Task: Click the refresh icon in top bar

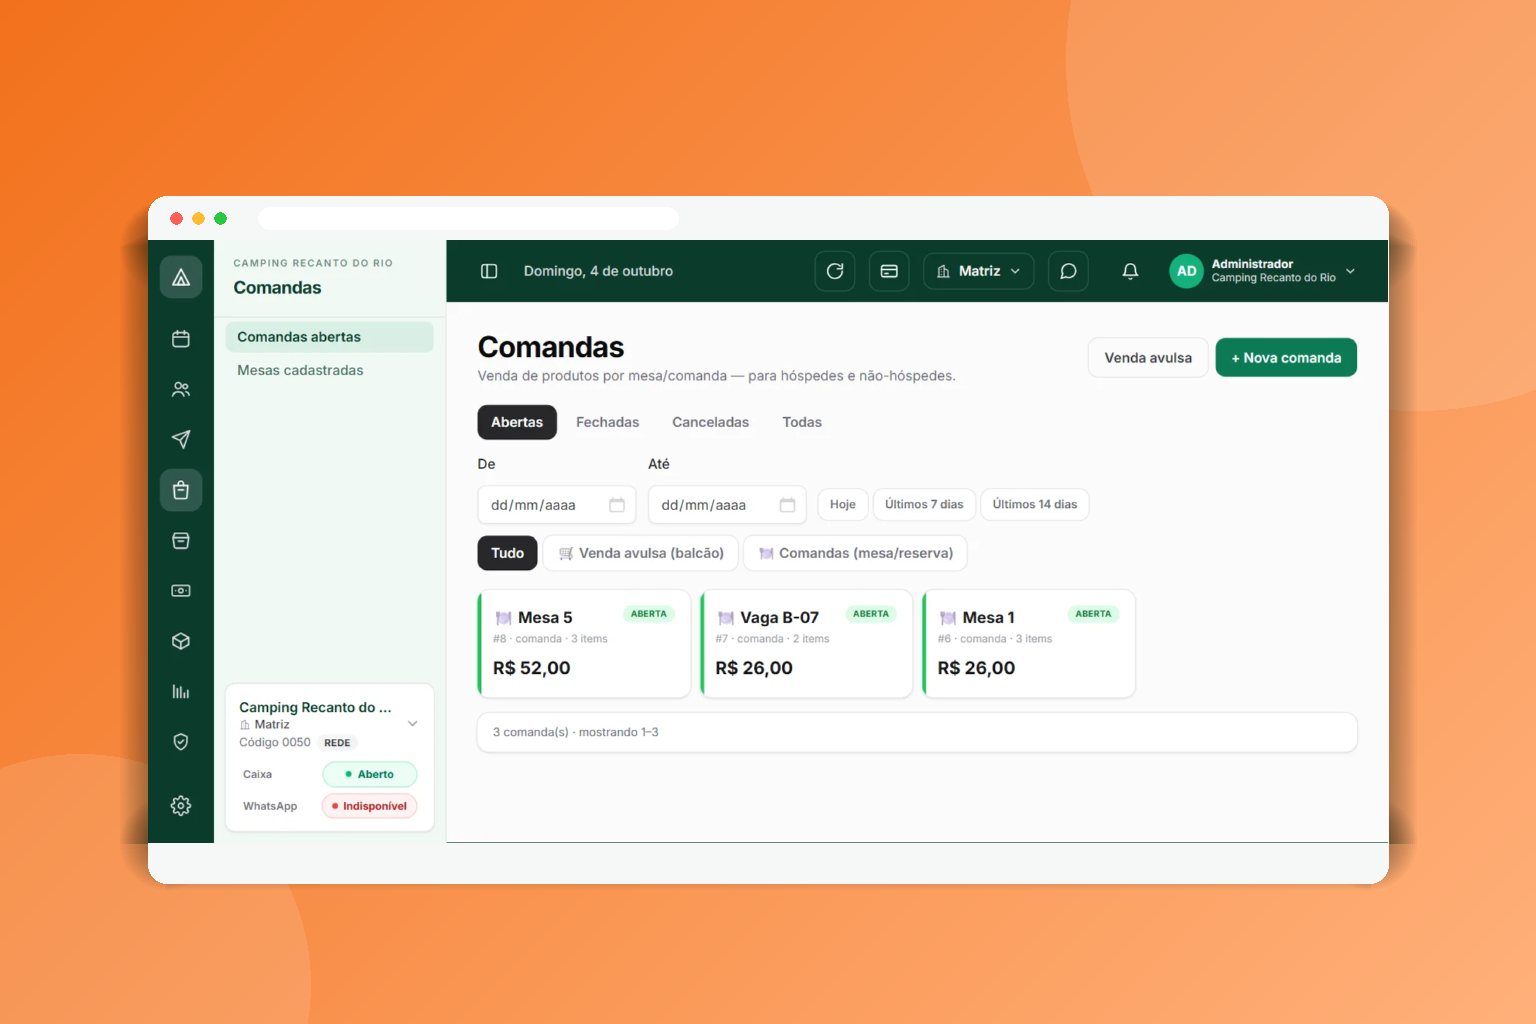Action: pos(835,271)
